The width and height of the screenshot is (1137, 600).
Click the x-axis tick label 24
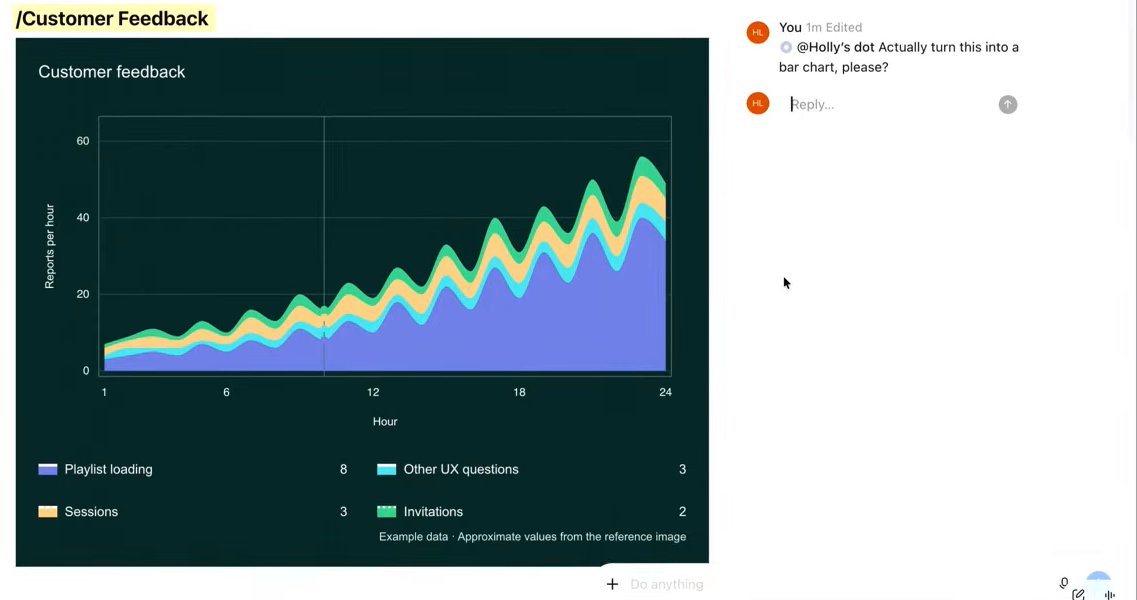[666, 392]
